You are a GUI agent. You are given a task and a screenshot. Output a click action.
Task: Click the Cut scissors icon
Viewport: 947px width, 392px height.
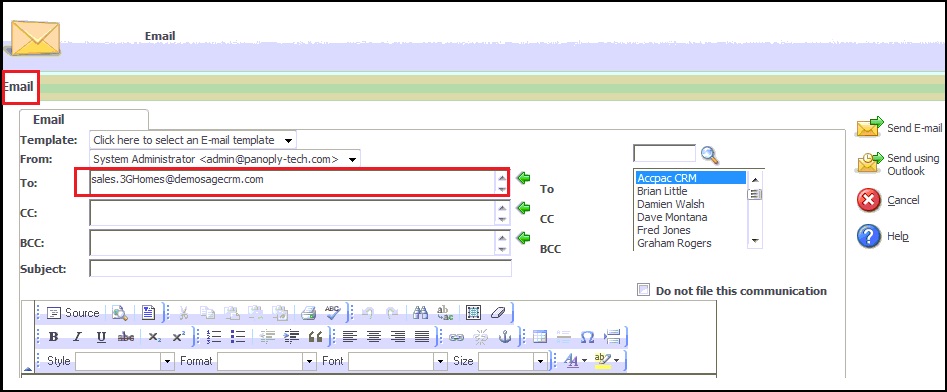point(184,313)
